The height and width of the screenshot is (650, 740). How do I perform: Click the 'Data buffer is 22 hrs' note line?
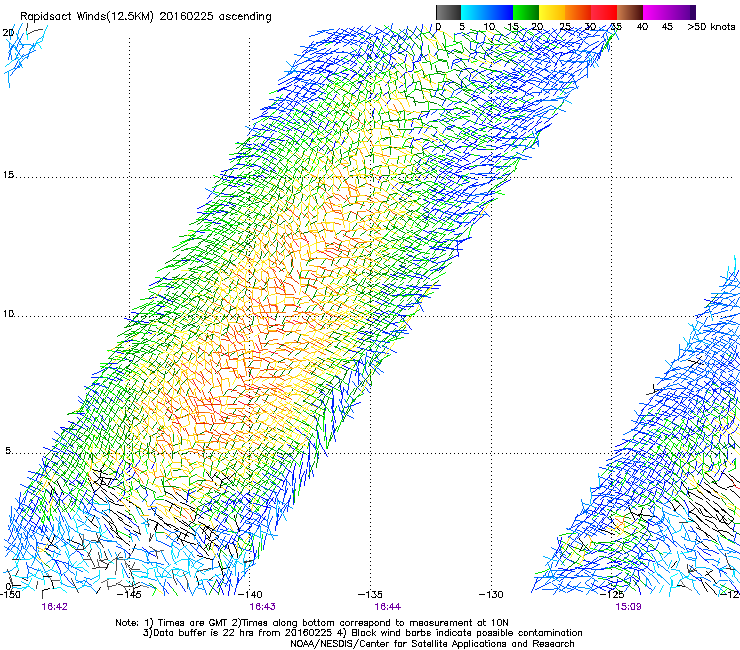pos(362,633)
